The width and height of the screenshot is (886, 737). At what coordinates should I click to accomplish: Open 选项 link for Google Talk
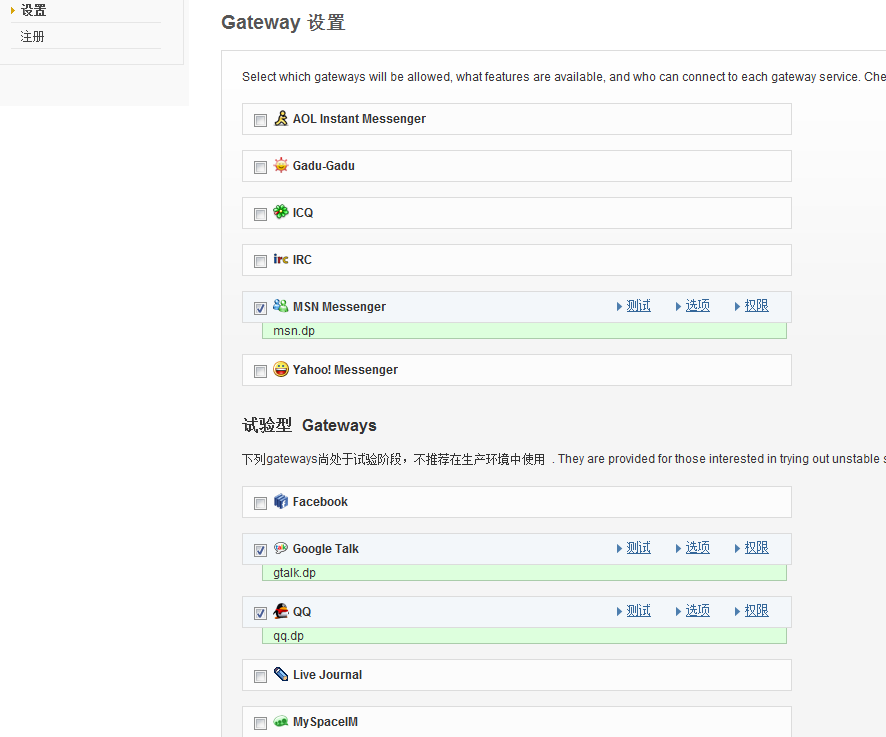click(697, 548)
